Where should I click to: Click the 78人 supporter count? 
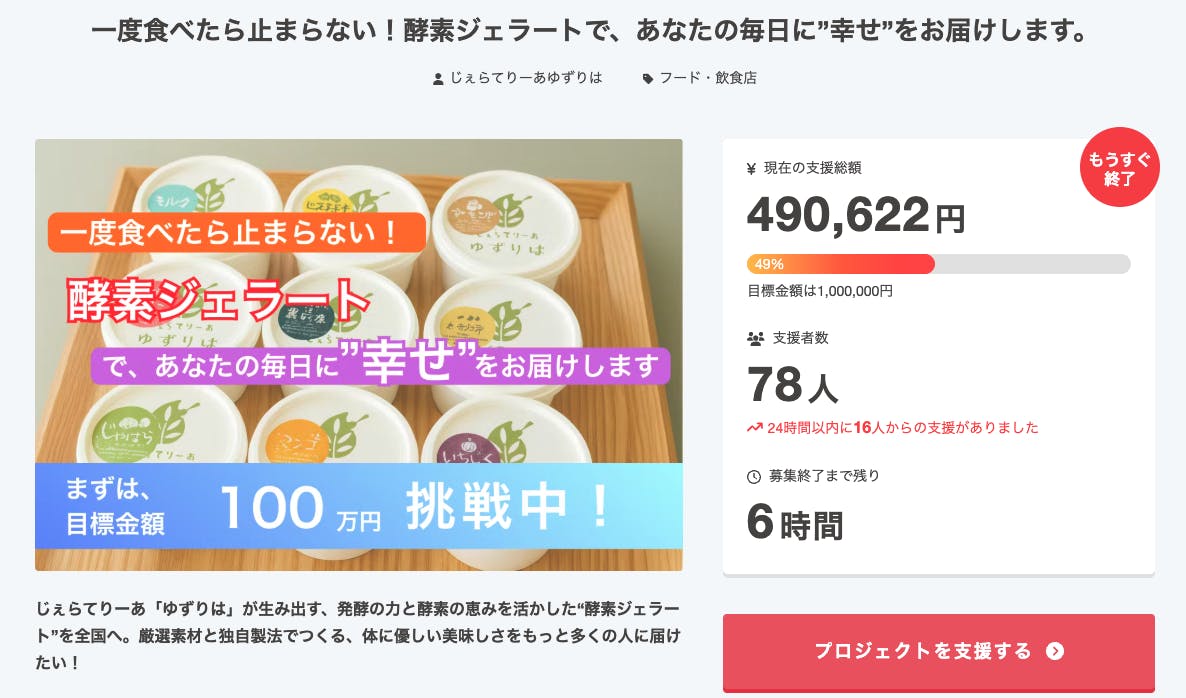coord(793,385)
